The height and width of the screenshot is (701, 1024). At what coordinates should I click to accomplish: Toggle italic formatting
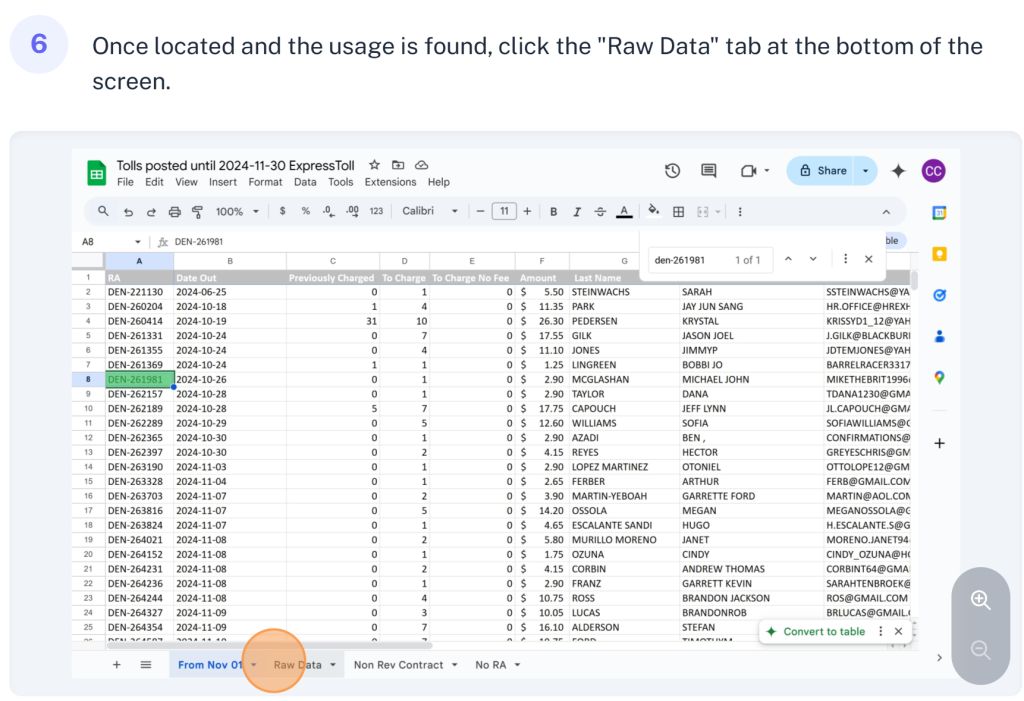[x=576, y=212]
